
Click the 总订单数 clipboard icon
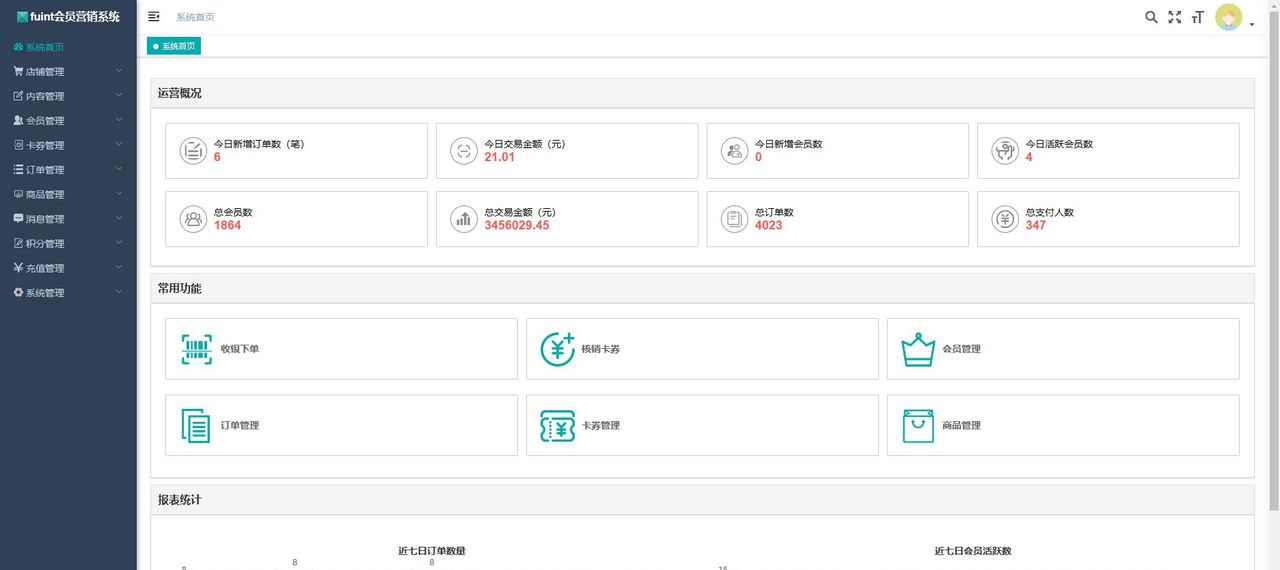tap(734, 219)
